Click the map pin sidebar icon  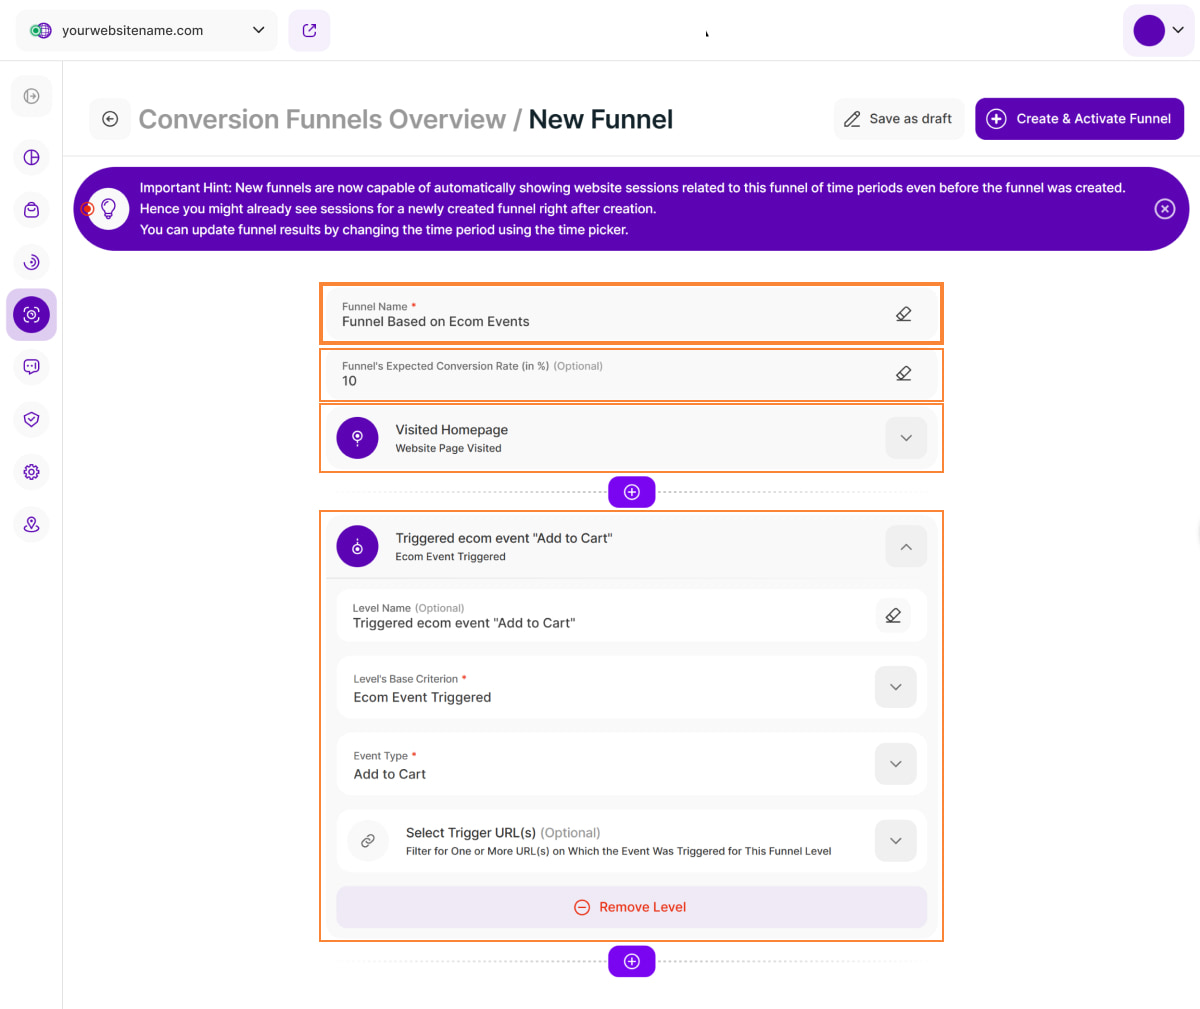[31, 524]
